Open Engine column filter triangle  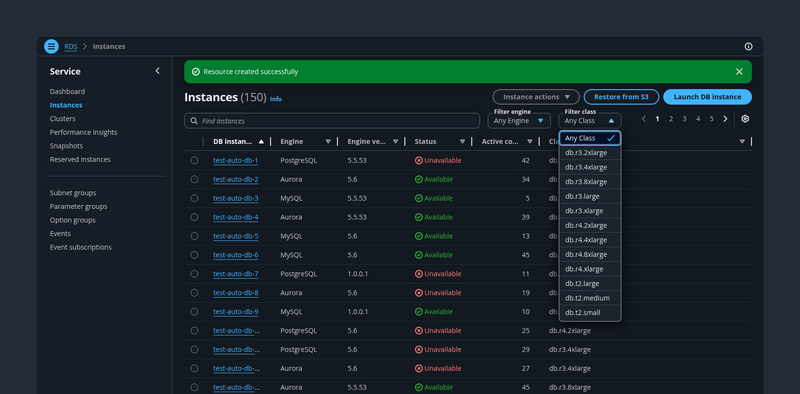pos(328,142)
